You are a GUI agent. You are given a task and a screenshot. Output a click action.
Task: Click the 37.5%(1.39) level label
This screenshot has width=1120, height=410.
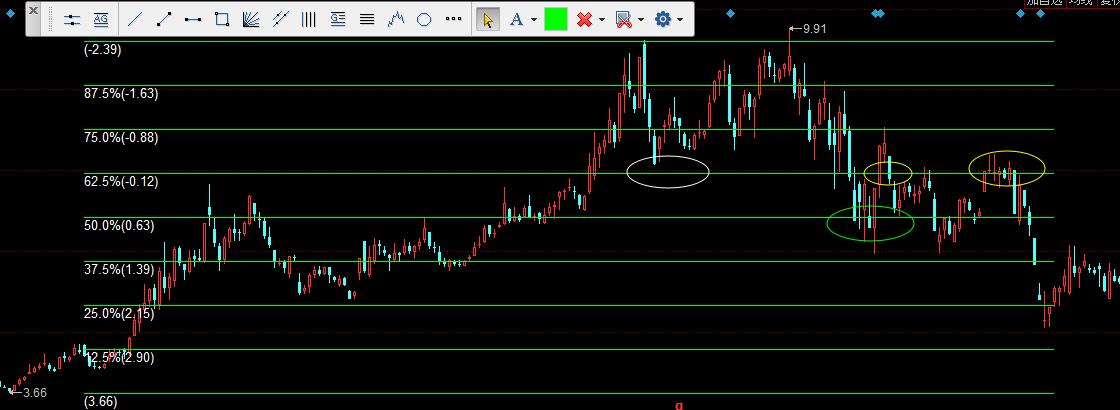tap(119, 270)
